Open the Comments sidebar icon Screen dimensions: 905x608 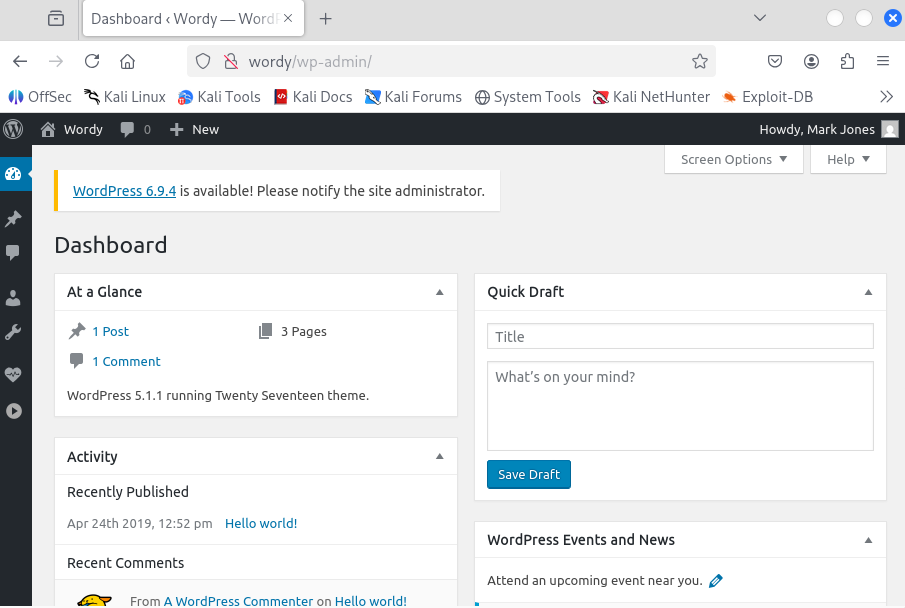point(13,253)
